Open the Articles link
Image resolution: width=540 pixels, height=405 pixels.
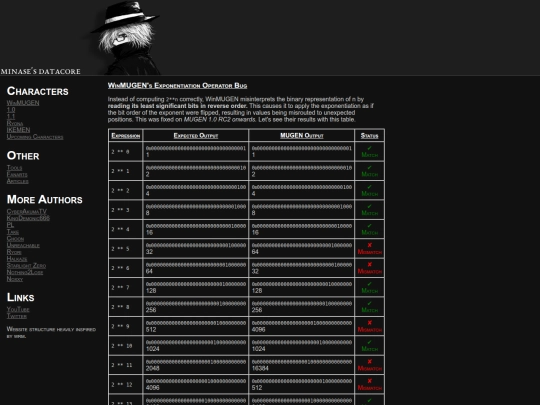[18, 181]
